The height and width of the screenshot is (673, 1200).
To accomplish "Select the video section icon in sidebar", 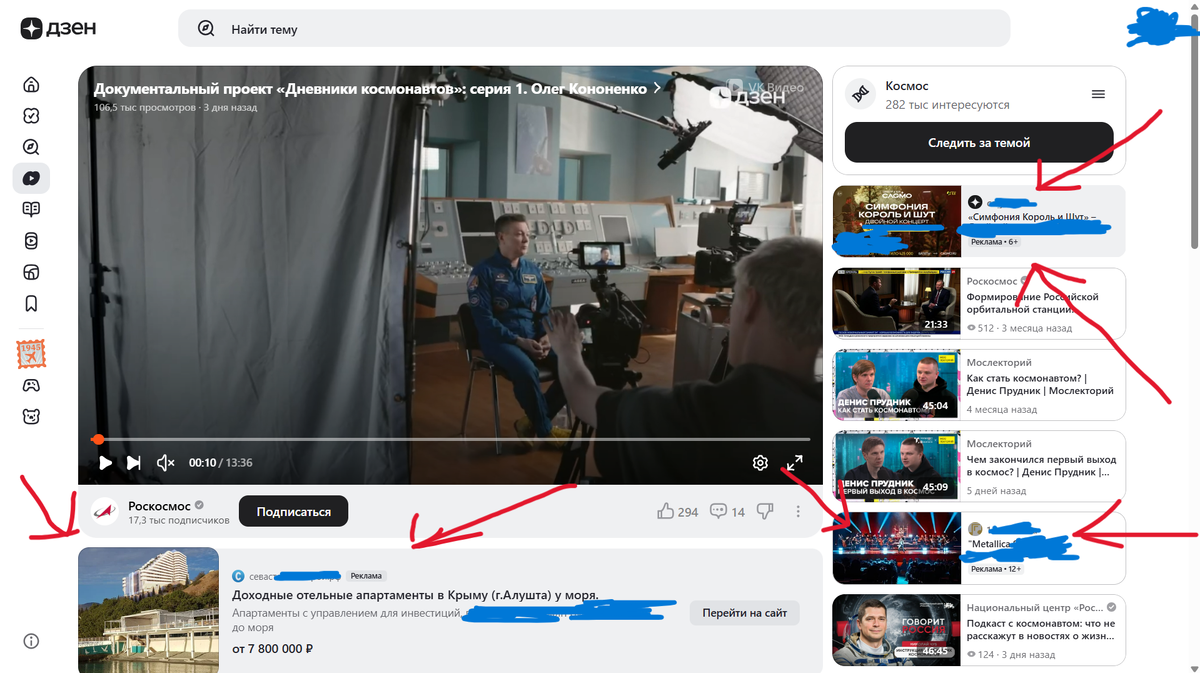I will [31, 178].
